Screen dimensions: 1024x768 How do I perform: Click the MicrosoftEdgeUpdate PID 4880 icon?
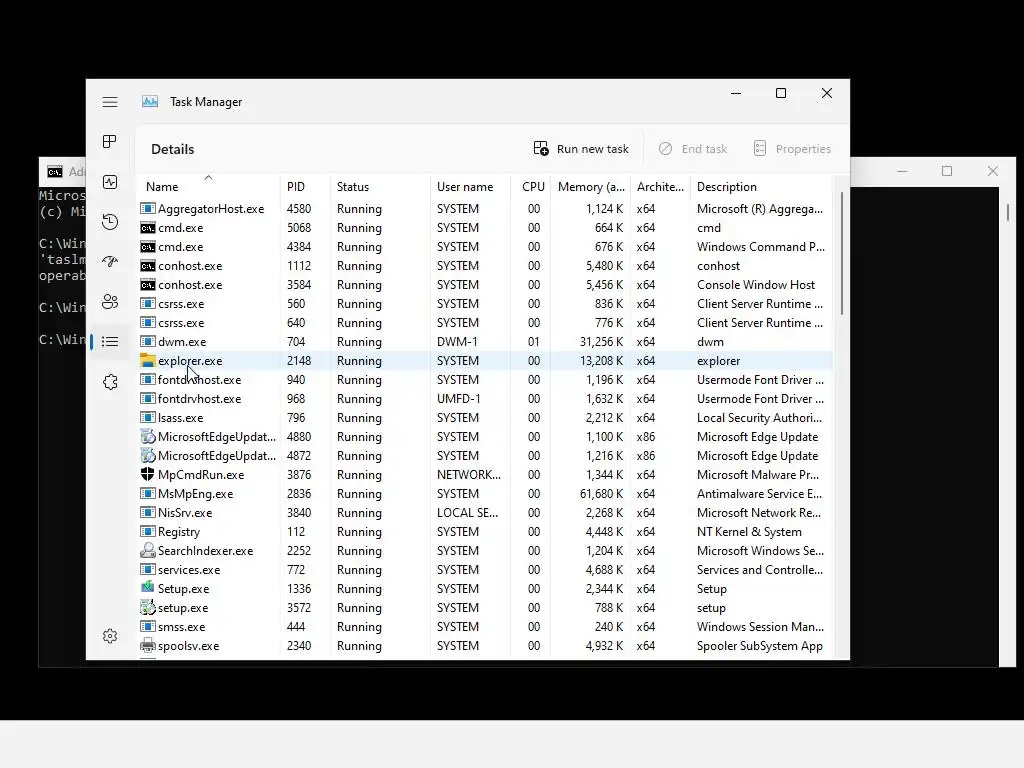(148, 437)
